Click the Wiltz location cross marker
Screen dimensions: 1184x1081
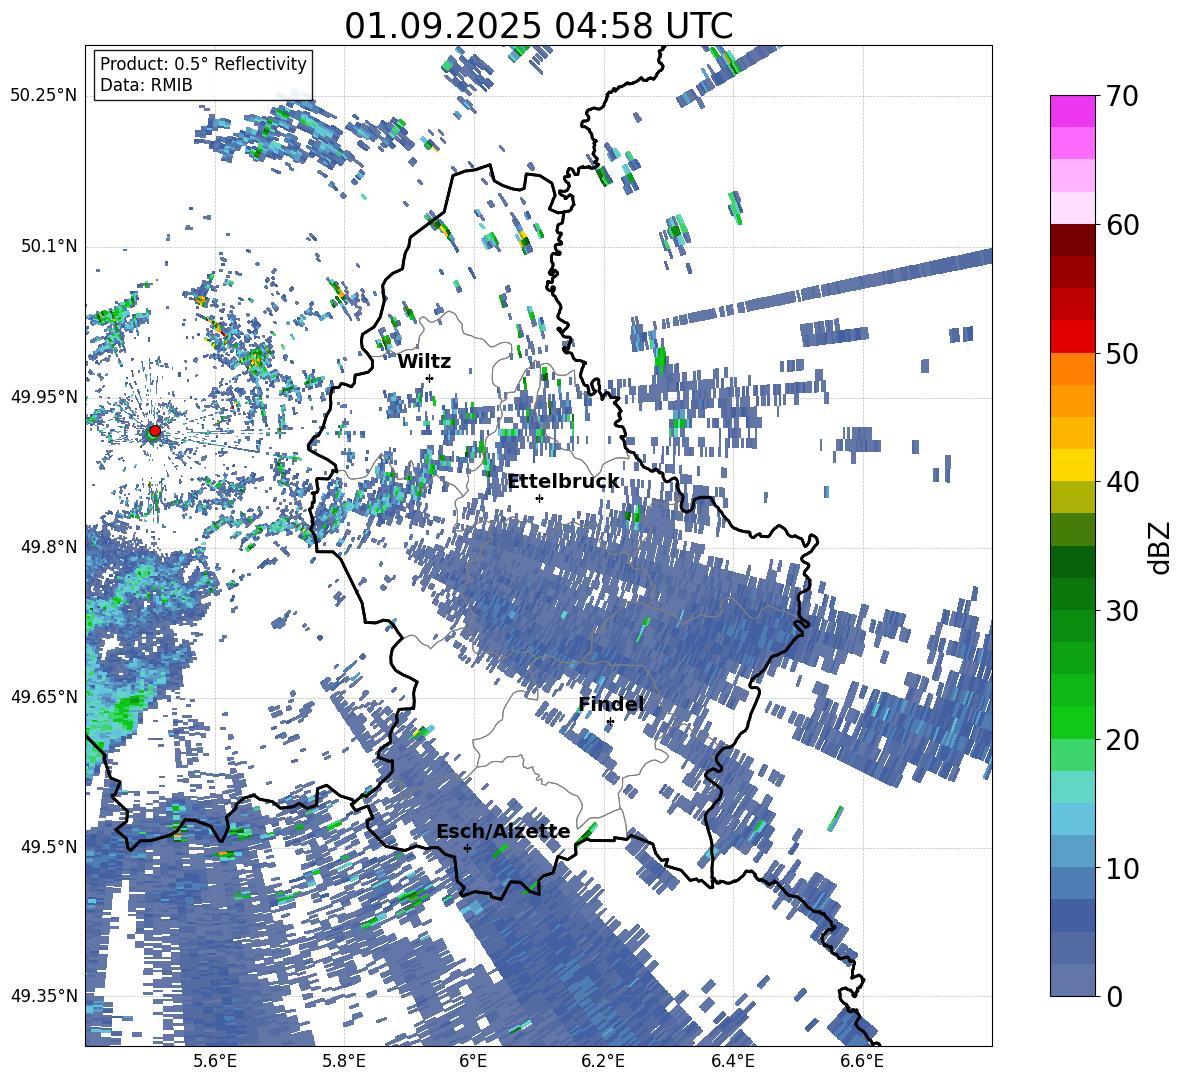pyautogui.click(x=430, y=378)
